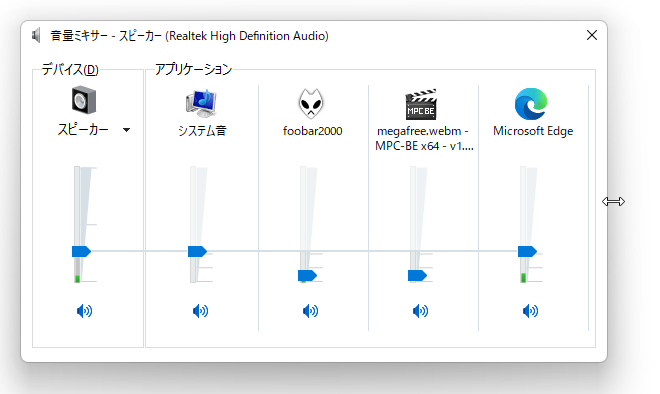Click the システム音 system sounds icon
Screen dimensions: 660x394
(201, 103)
